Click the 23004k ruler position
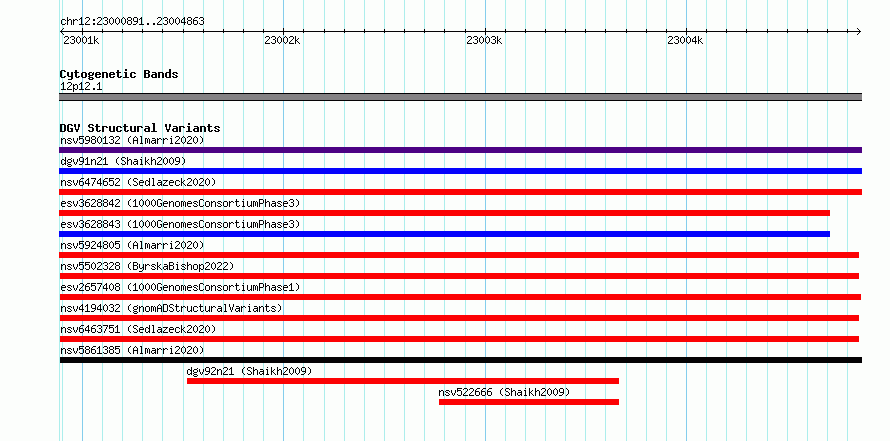 click(x=685, y=40)
